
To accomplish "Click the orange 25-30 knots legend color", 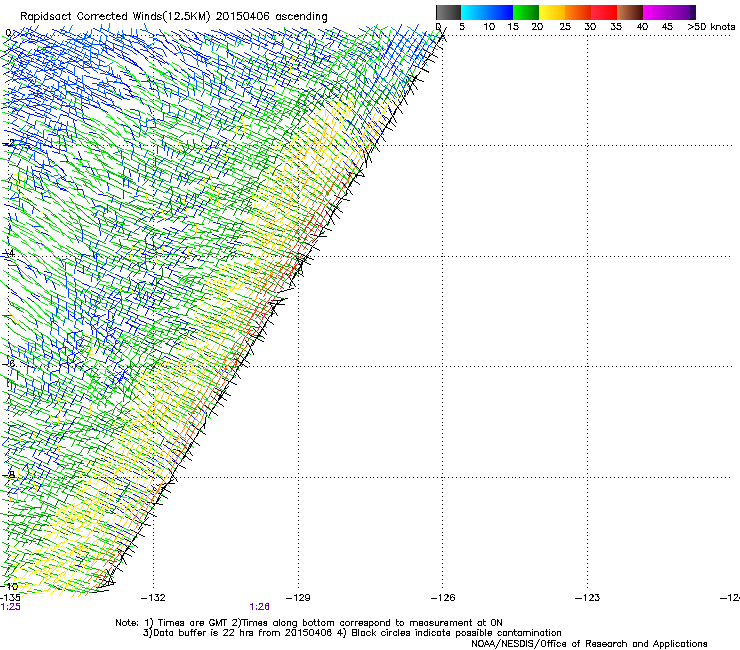I will 578,12.
